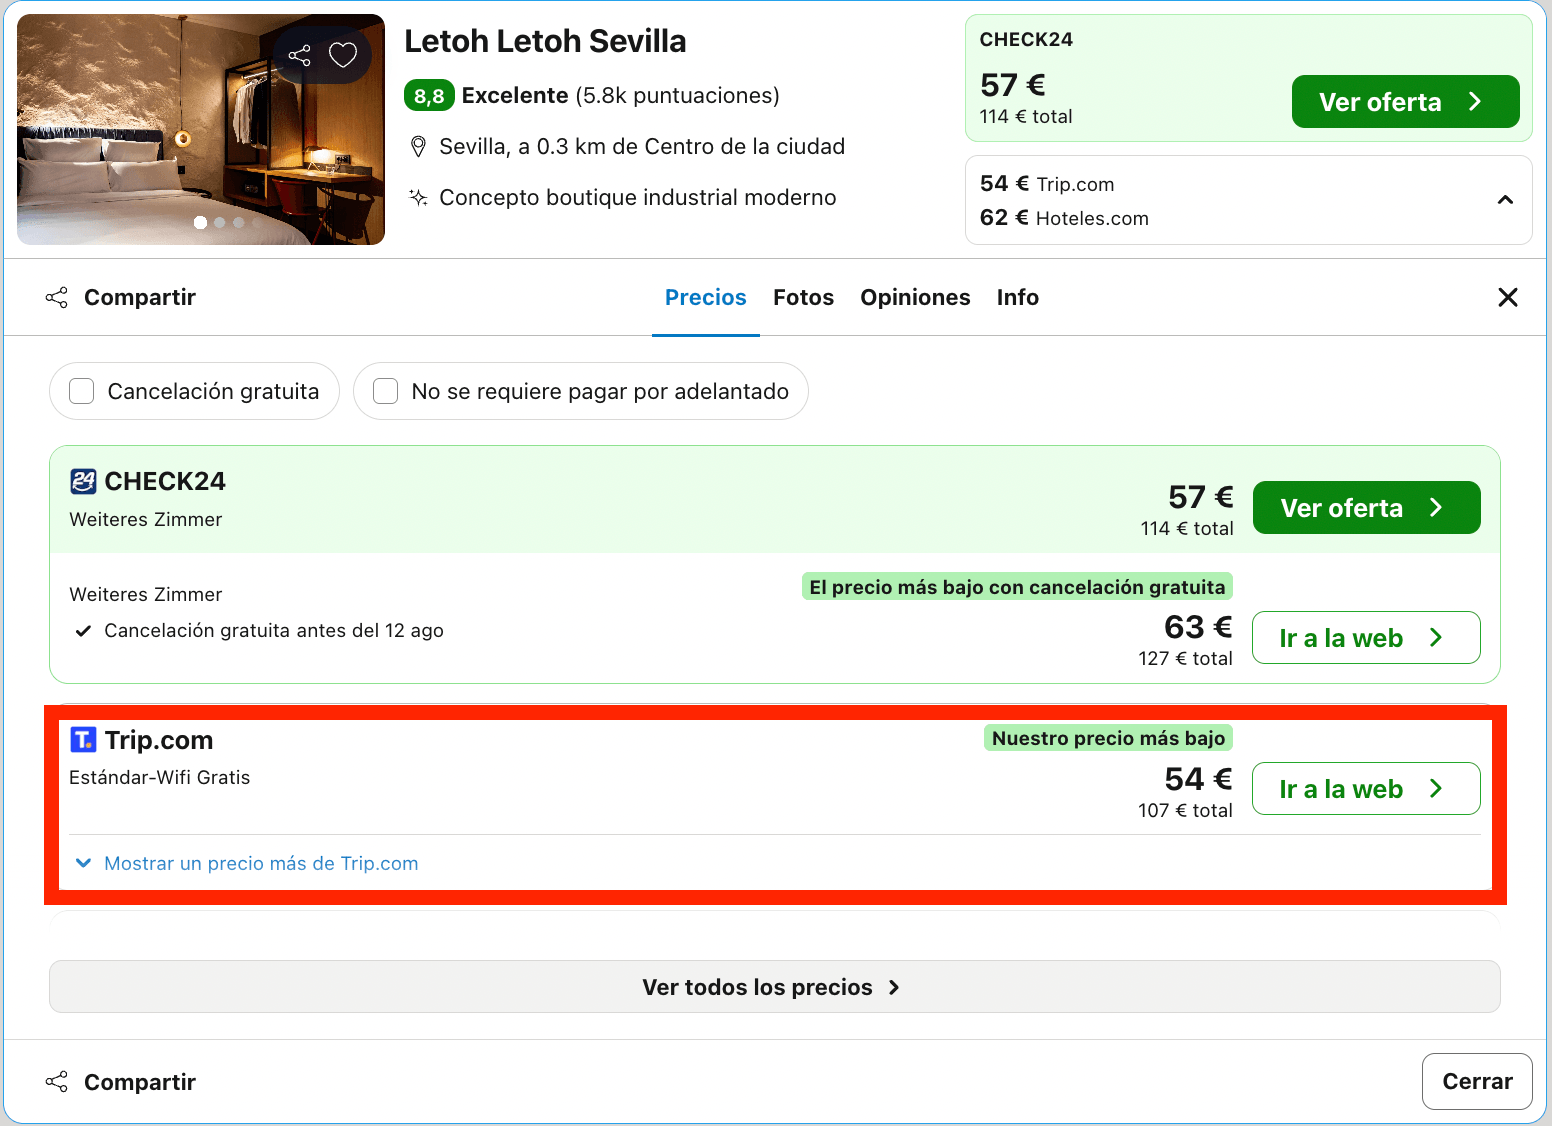Viewport: 1552px width, 1126px height.
Task: Open the Opiniones tab
Action: (x=915, y=297)
